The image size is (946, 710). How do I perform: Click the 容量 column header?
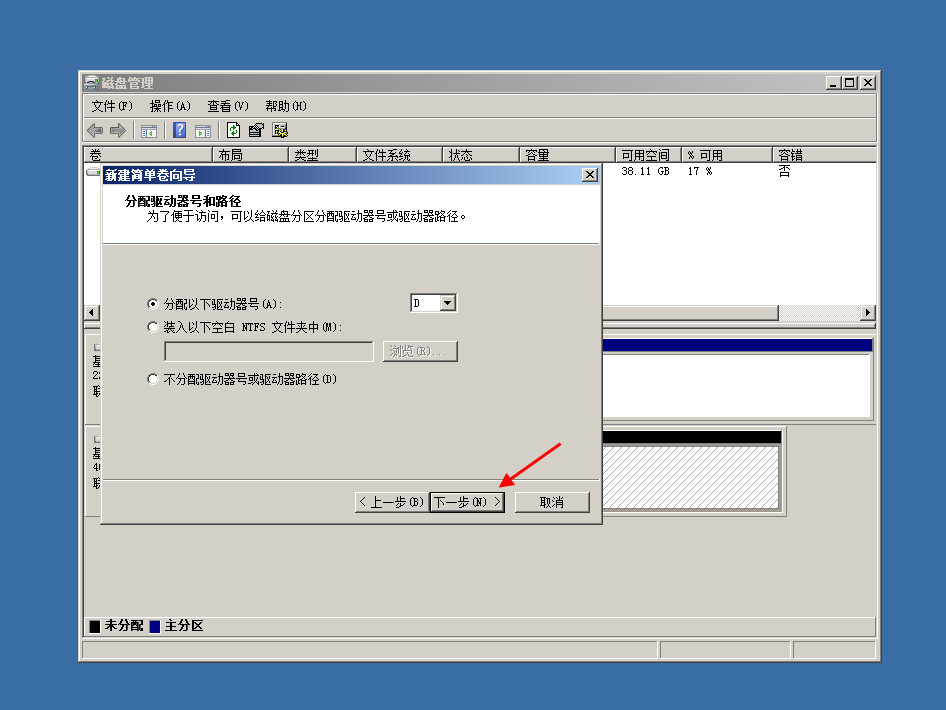[x=568, y=155]
